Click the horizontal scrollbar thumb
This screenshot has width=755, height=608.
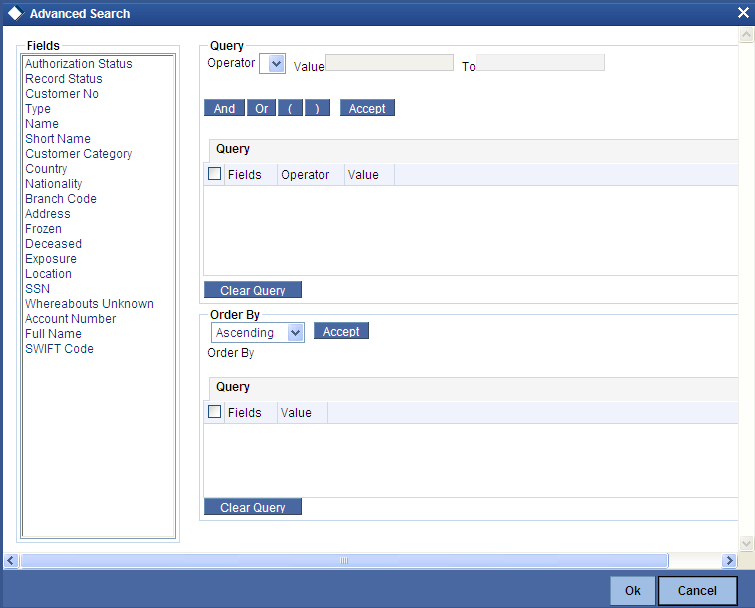coord(344,560)
